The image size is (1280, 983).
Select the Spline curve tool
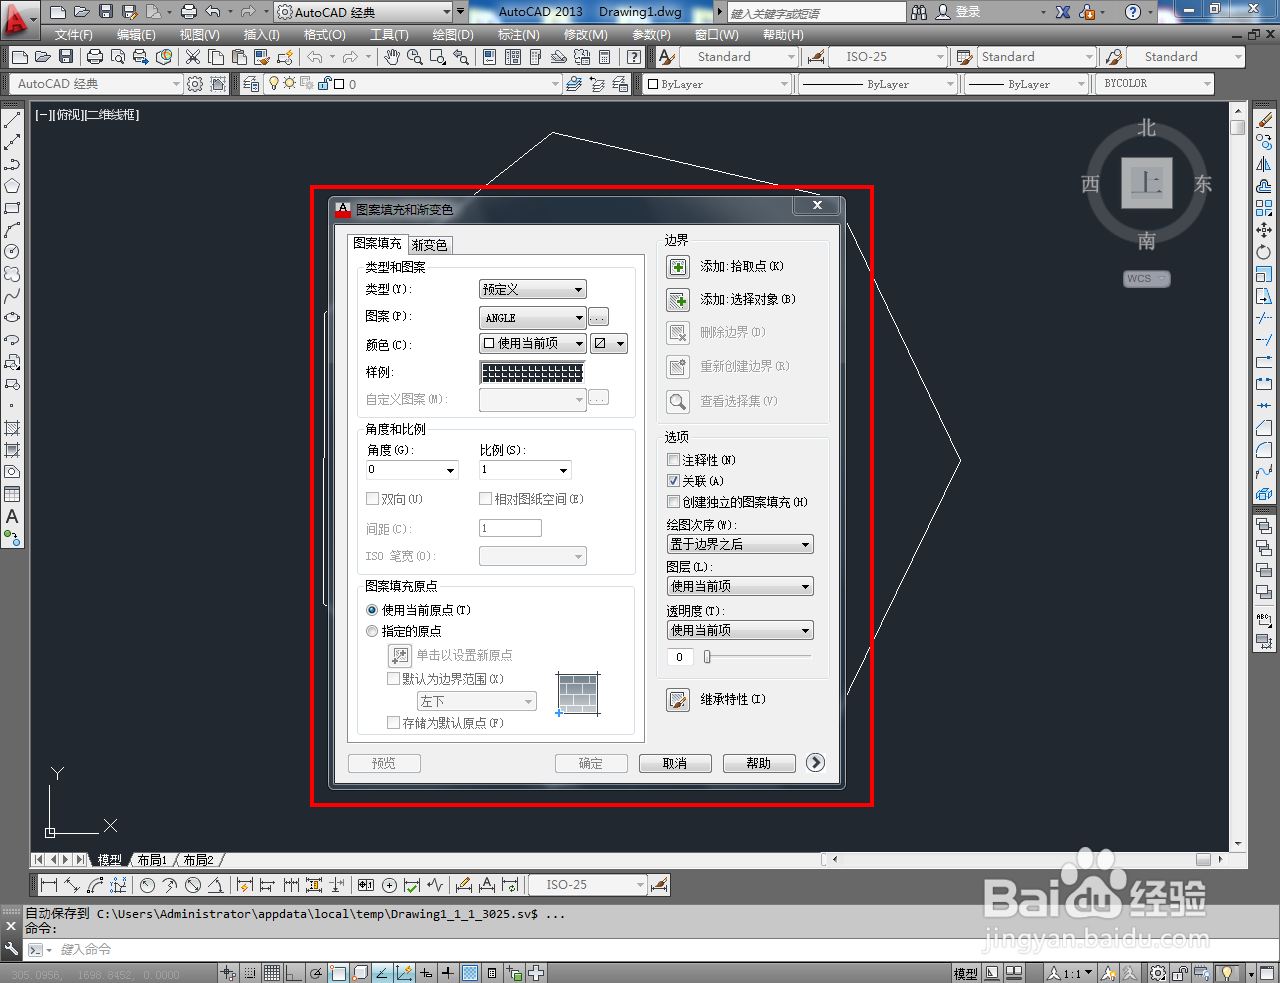[12, 296]
